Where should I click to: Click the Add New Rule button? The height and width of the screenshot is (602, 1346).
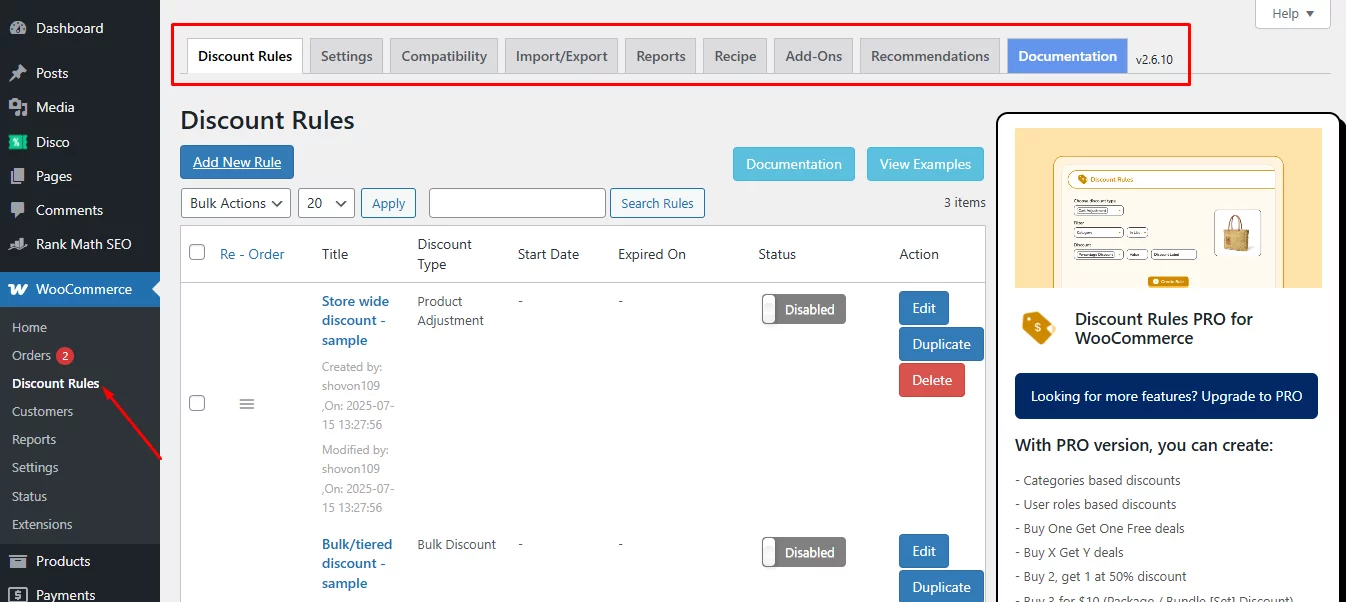237,162
